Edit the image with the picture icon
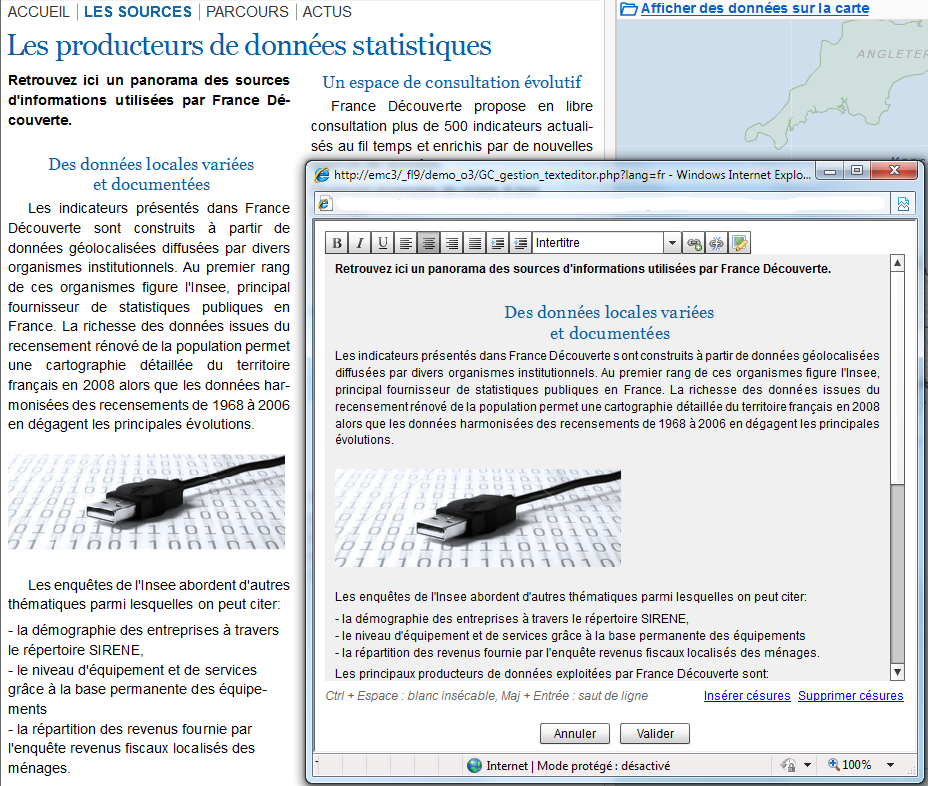 [740, 243]
